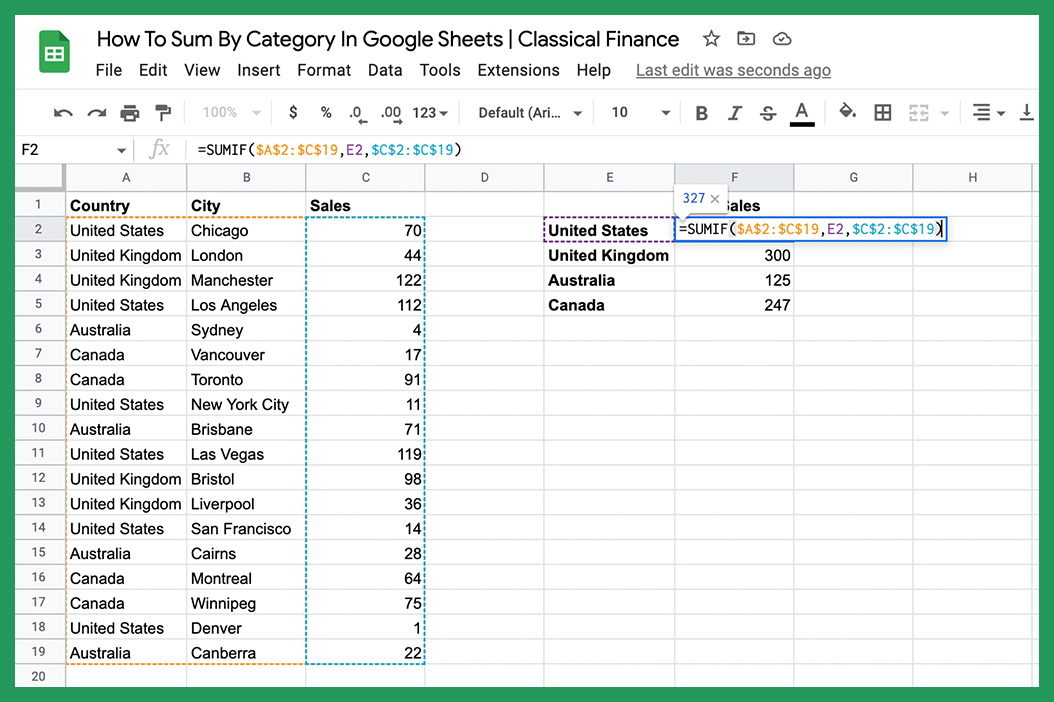Toggle strikethrough formatting

pos(767,113)
